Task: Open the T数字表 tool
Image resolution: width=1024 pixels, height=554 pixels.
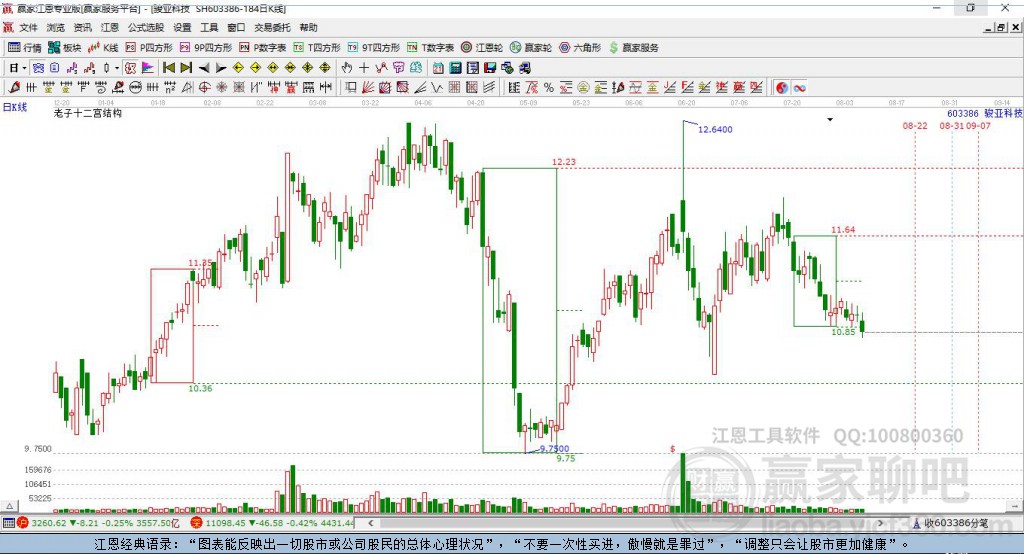Action: 430,48
